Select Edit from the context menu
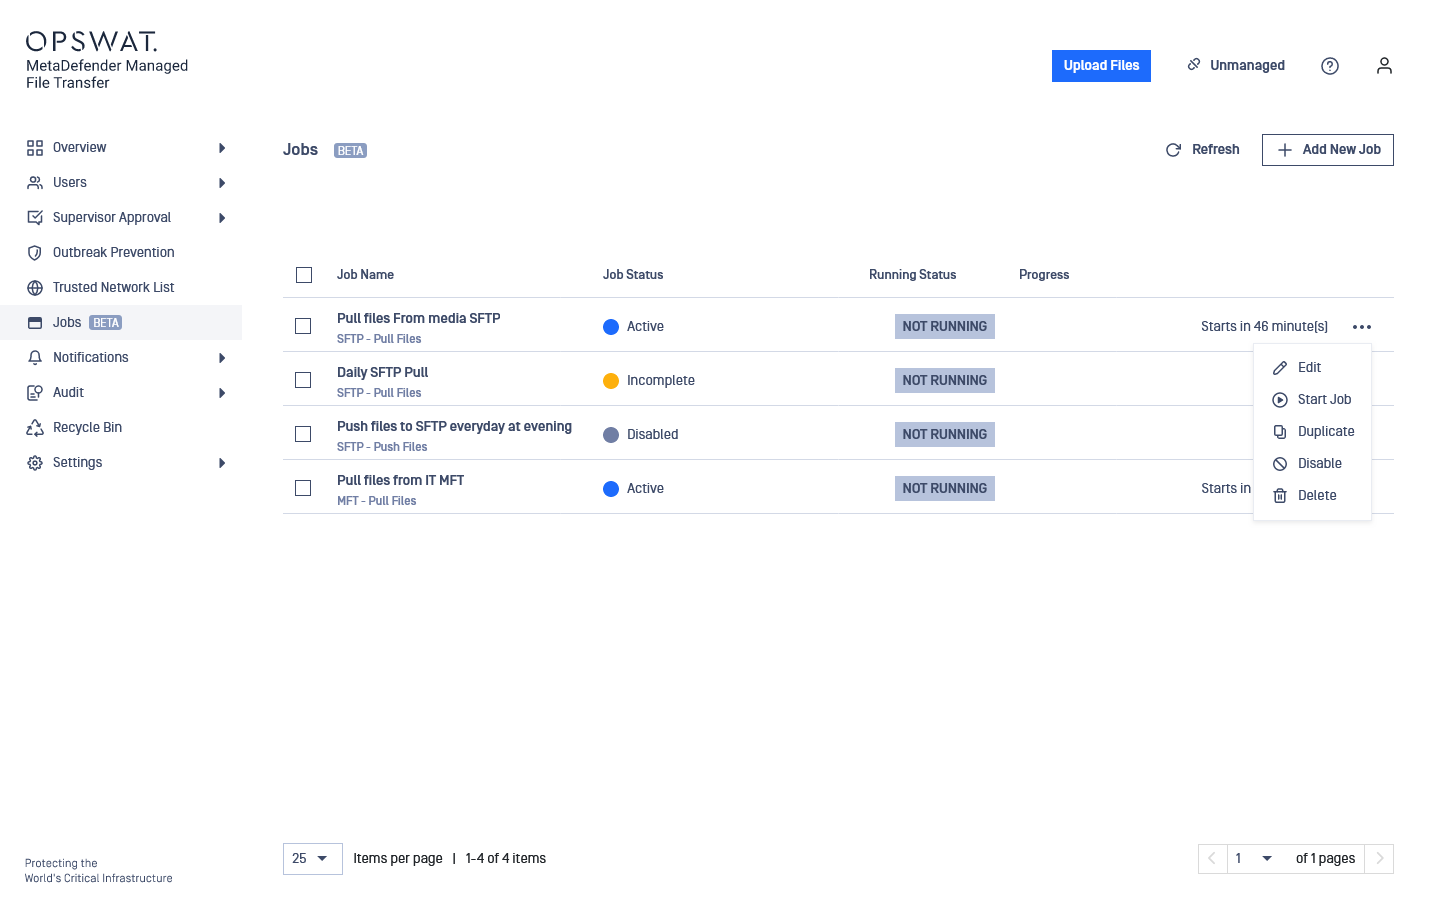 (1312, 368)
